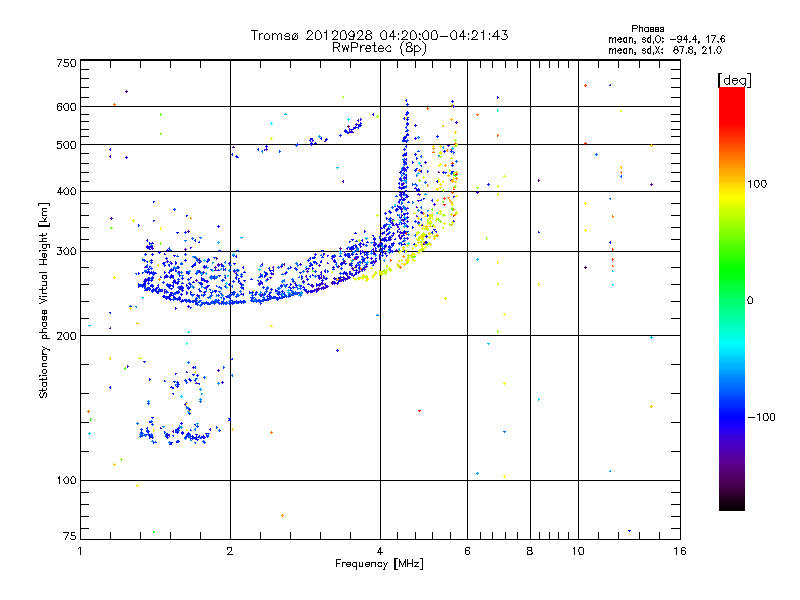Click the y-axis label '600'
800x600 pixels.
tap(67, 107)
